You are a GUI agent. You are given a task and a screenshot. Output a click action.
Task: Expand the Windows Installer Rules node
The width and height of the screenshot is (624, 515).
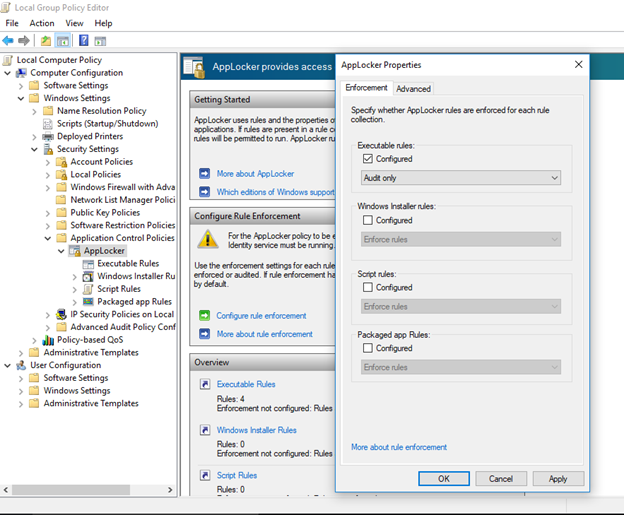75,277
